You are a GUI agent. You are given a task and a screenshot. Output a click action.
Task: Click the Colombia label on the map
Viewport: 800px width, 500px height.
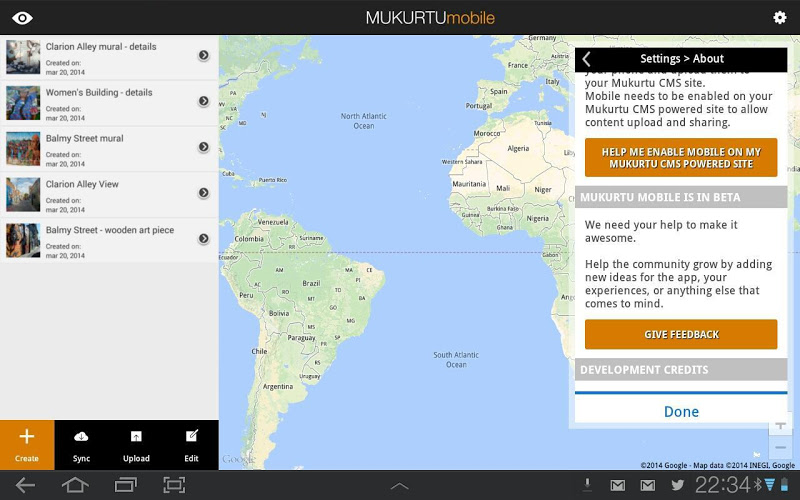[249, 239]
